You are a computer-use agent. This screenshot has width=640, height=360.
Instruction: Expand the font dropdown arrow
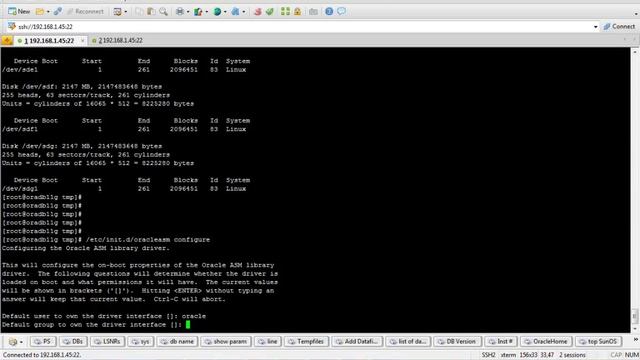[244, 12]
